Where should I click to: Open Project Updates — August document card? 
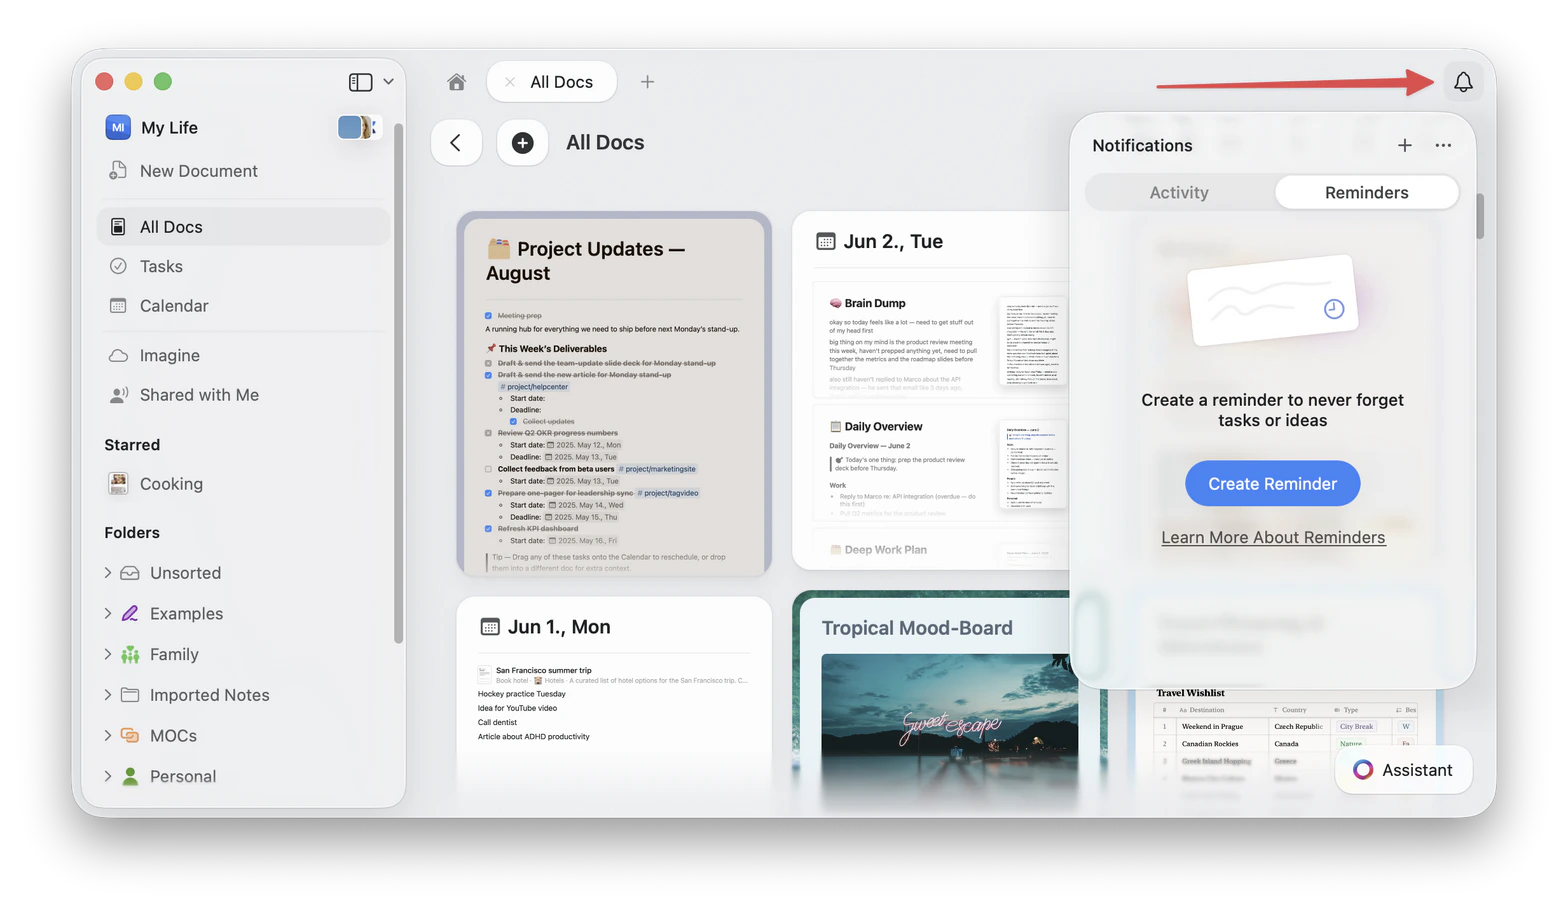(614, 394)
